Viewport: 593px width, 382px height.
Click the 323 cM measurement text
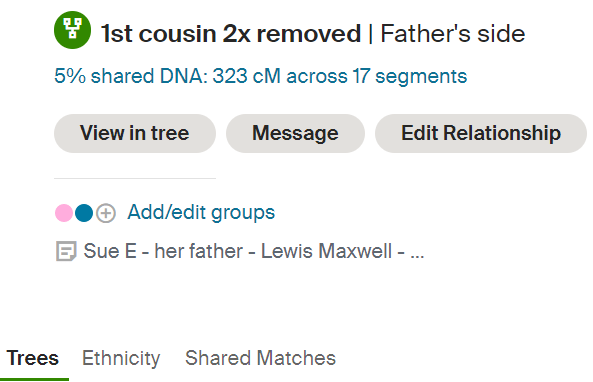pyautogui.click(x=247, y=76)
